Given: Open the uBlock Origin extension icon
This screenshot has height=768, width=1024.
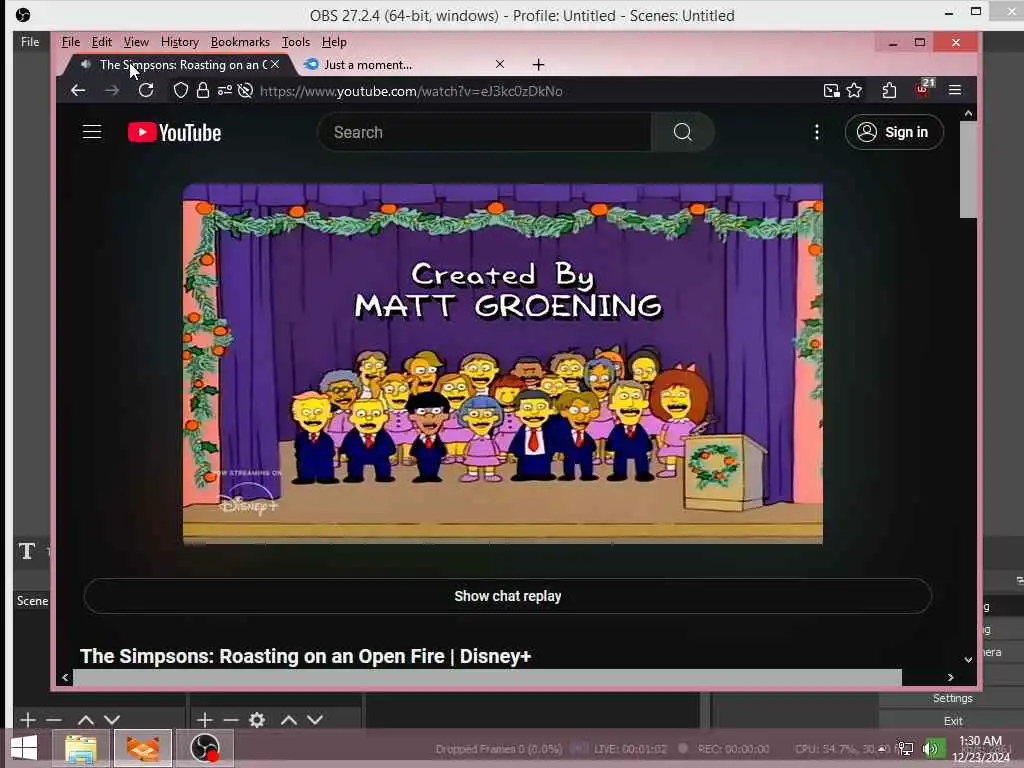Looking at the screenshot, I should click(x=923, y=89).
